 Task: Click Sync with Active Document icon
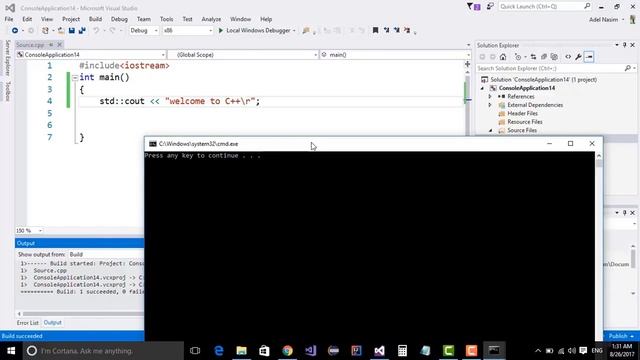click(533, 57)
